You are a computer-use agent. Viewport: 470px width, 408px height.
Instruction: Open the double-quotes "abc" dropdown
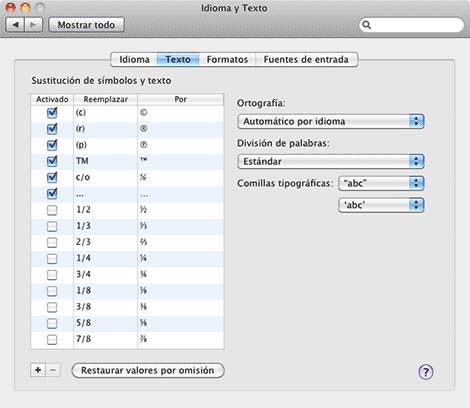(381, 183)
